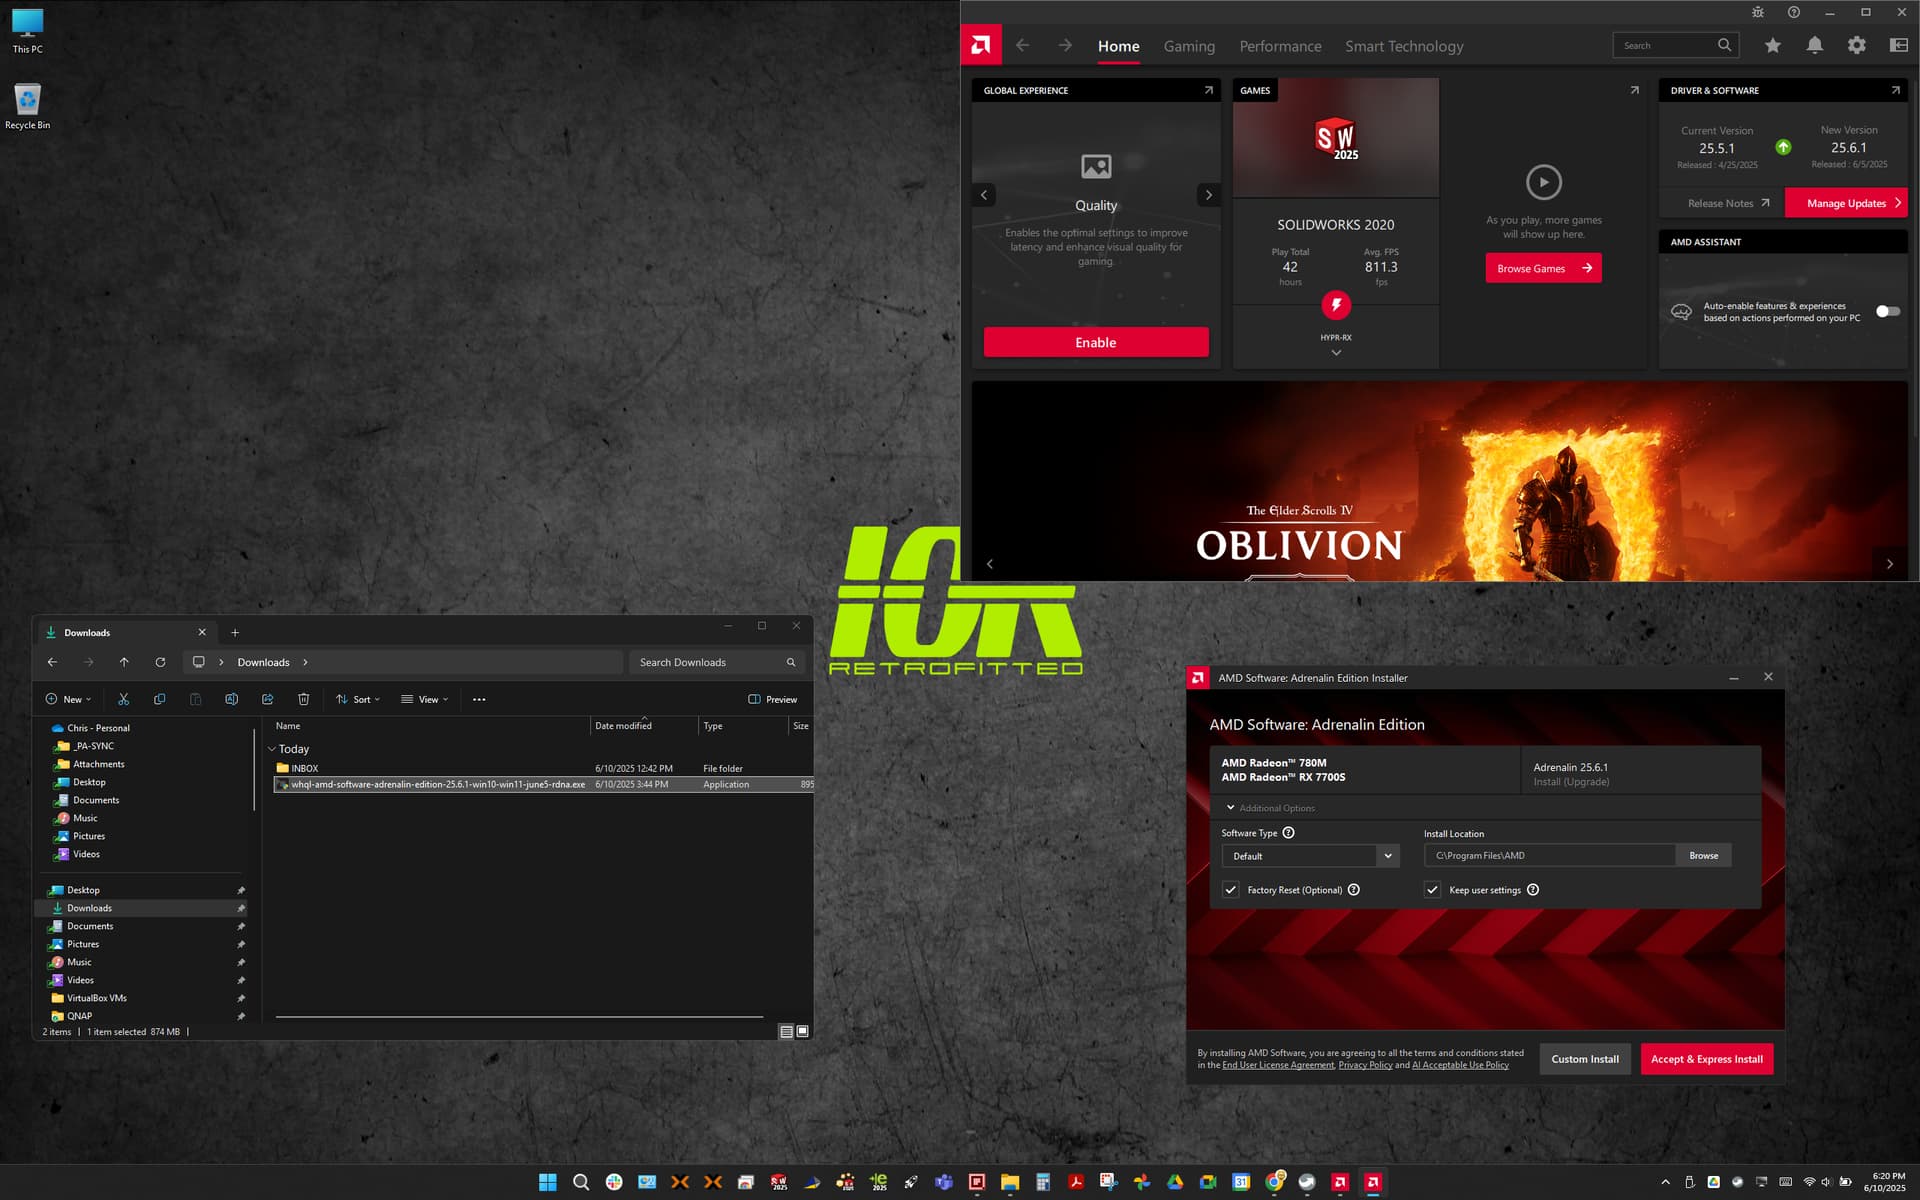Switch Explorer to large thumbnails layout
1920x1200 pixels.
point(802,1031)
